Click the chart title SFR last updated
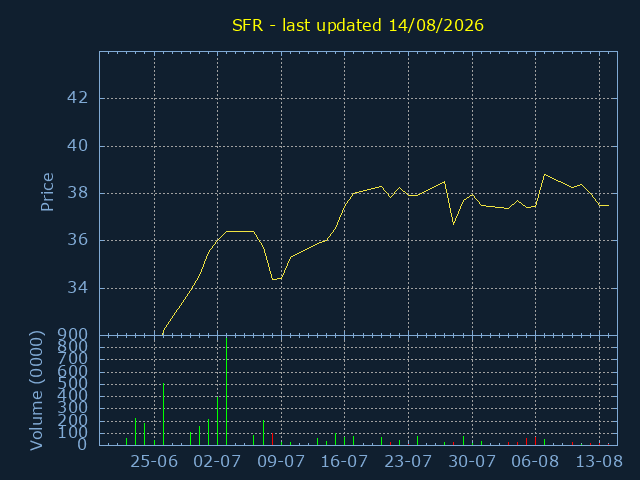Viewport: 640px width, 480px height. pyautogui.click(x=358, y=25)
